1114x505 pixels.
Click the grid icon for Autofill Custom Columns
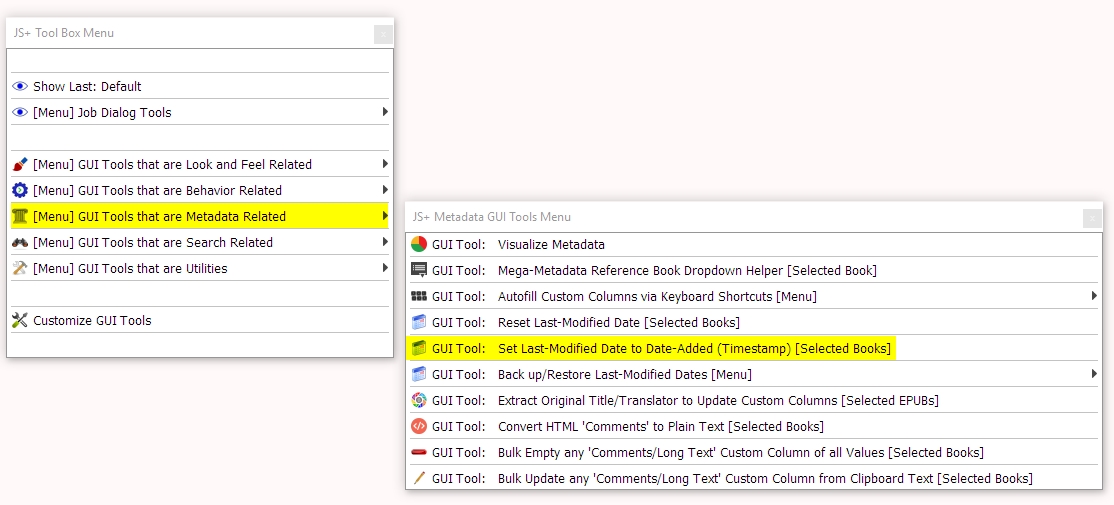pyautogui.click(x=419, y=296)
